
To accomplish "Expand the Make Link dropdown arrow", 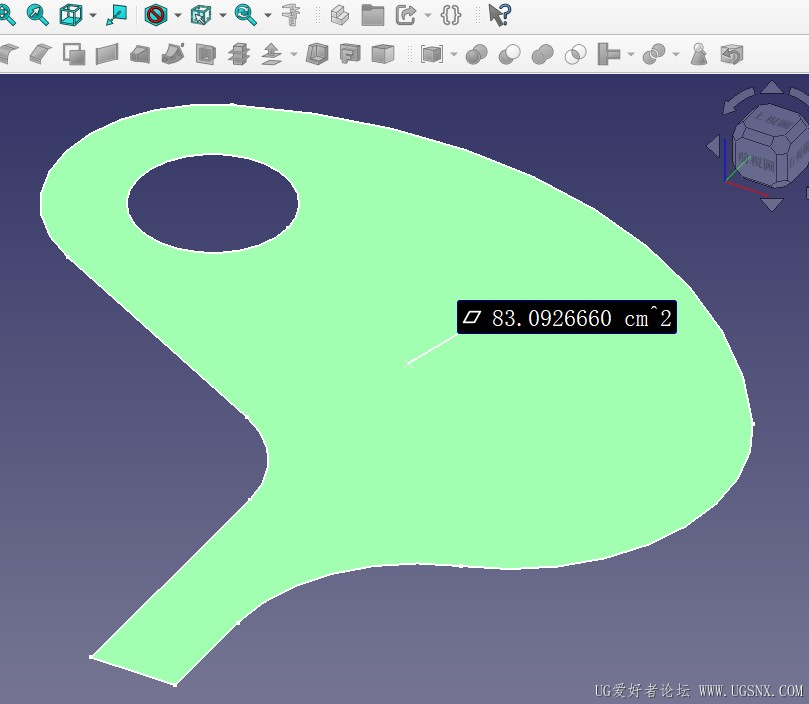I will click(x=428, y=15).
